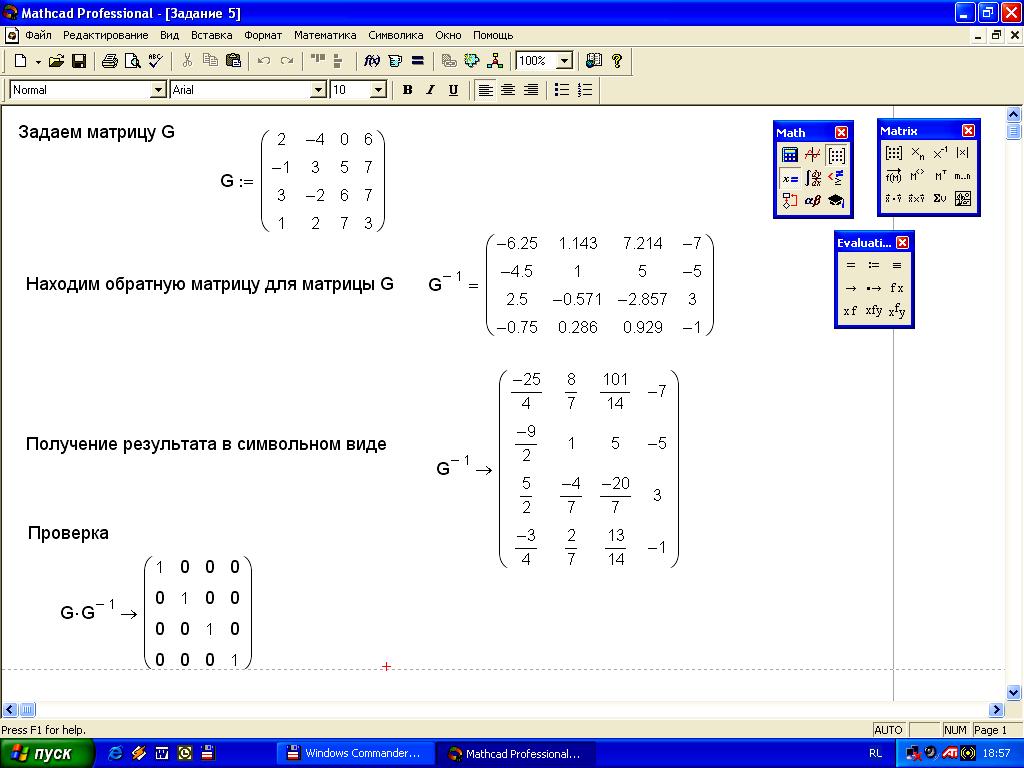This screenshot has height=768, width=1024.
Task: Insert the matrix column M<> operator
Action: pyautogui.click(x=917, y=176)
